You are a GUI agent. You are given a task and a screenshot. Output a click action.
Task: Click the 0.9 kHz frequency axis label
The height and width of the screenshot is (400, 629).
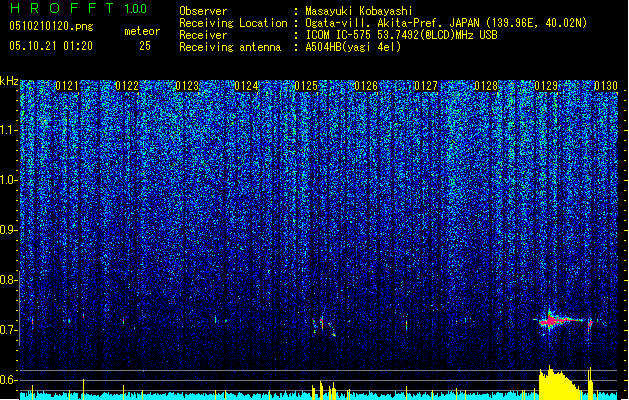(8, 230)
